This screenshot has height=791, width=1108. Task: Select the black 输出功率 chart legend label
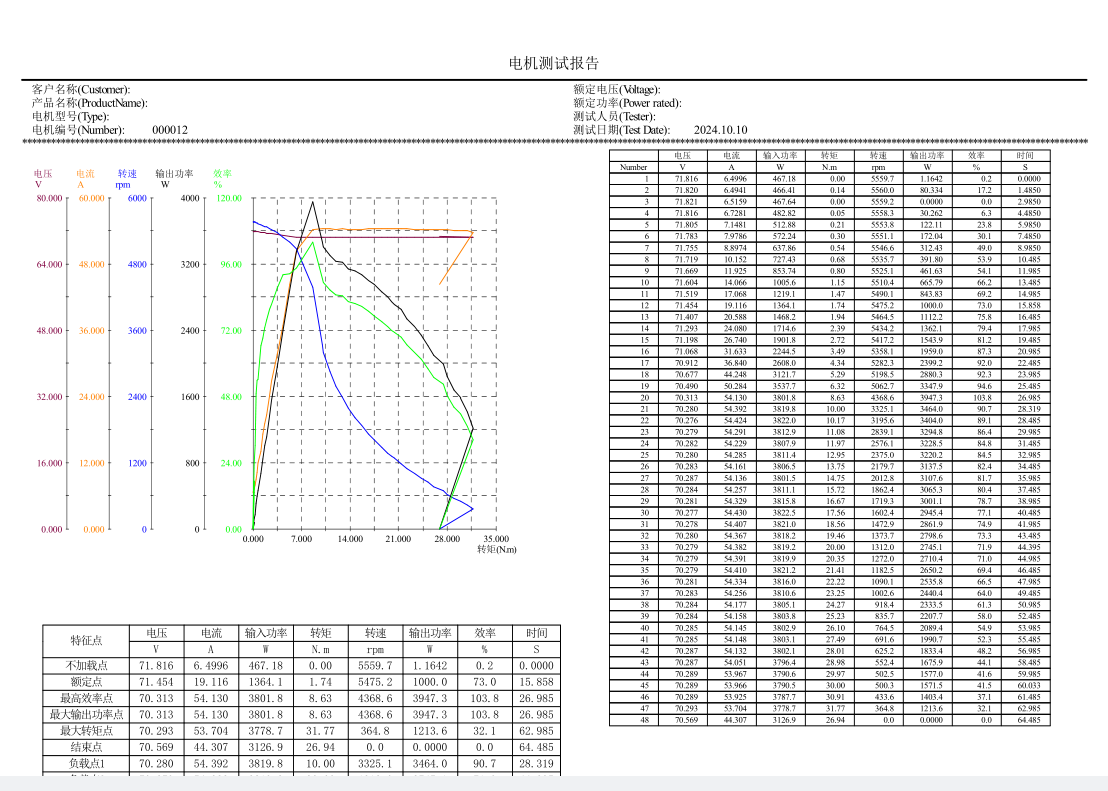(x=175, y=174)
